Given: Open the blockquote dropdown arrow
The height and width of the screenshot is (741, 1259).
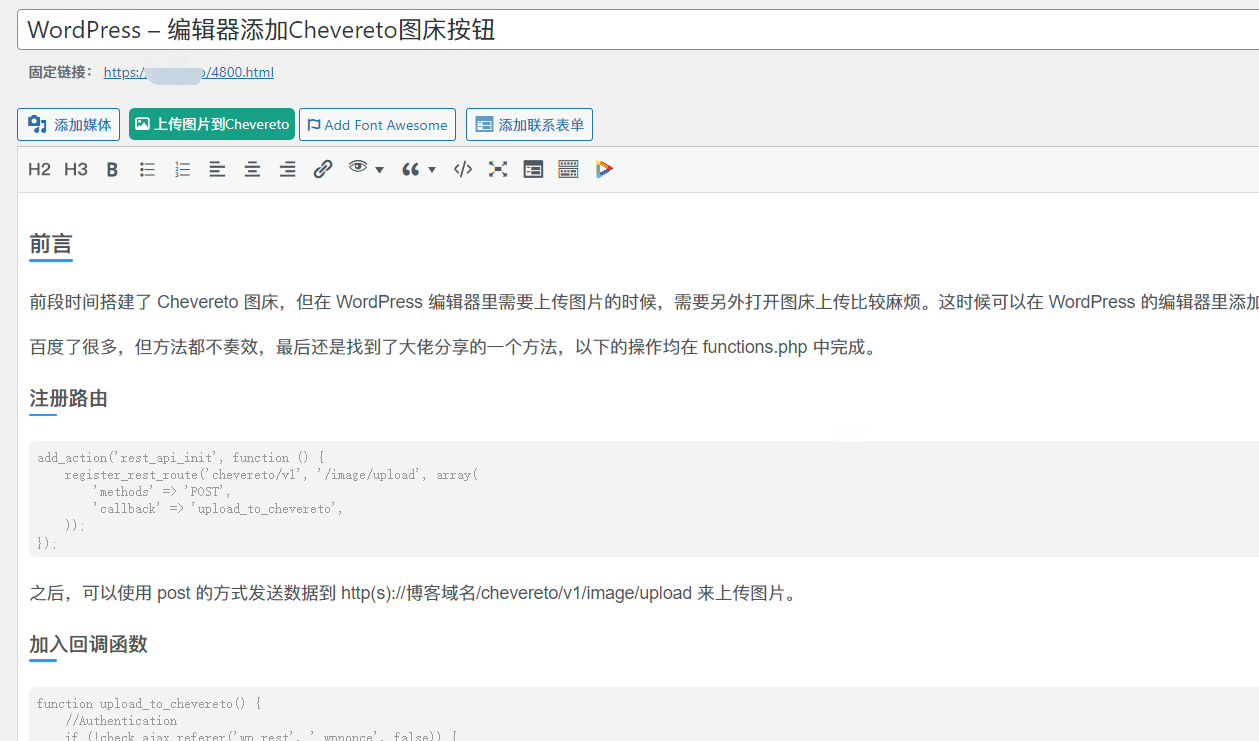Looking at the screenshot, I should pos(432,170).
